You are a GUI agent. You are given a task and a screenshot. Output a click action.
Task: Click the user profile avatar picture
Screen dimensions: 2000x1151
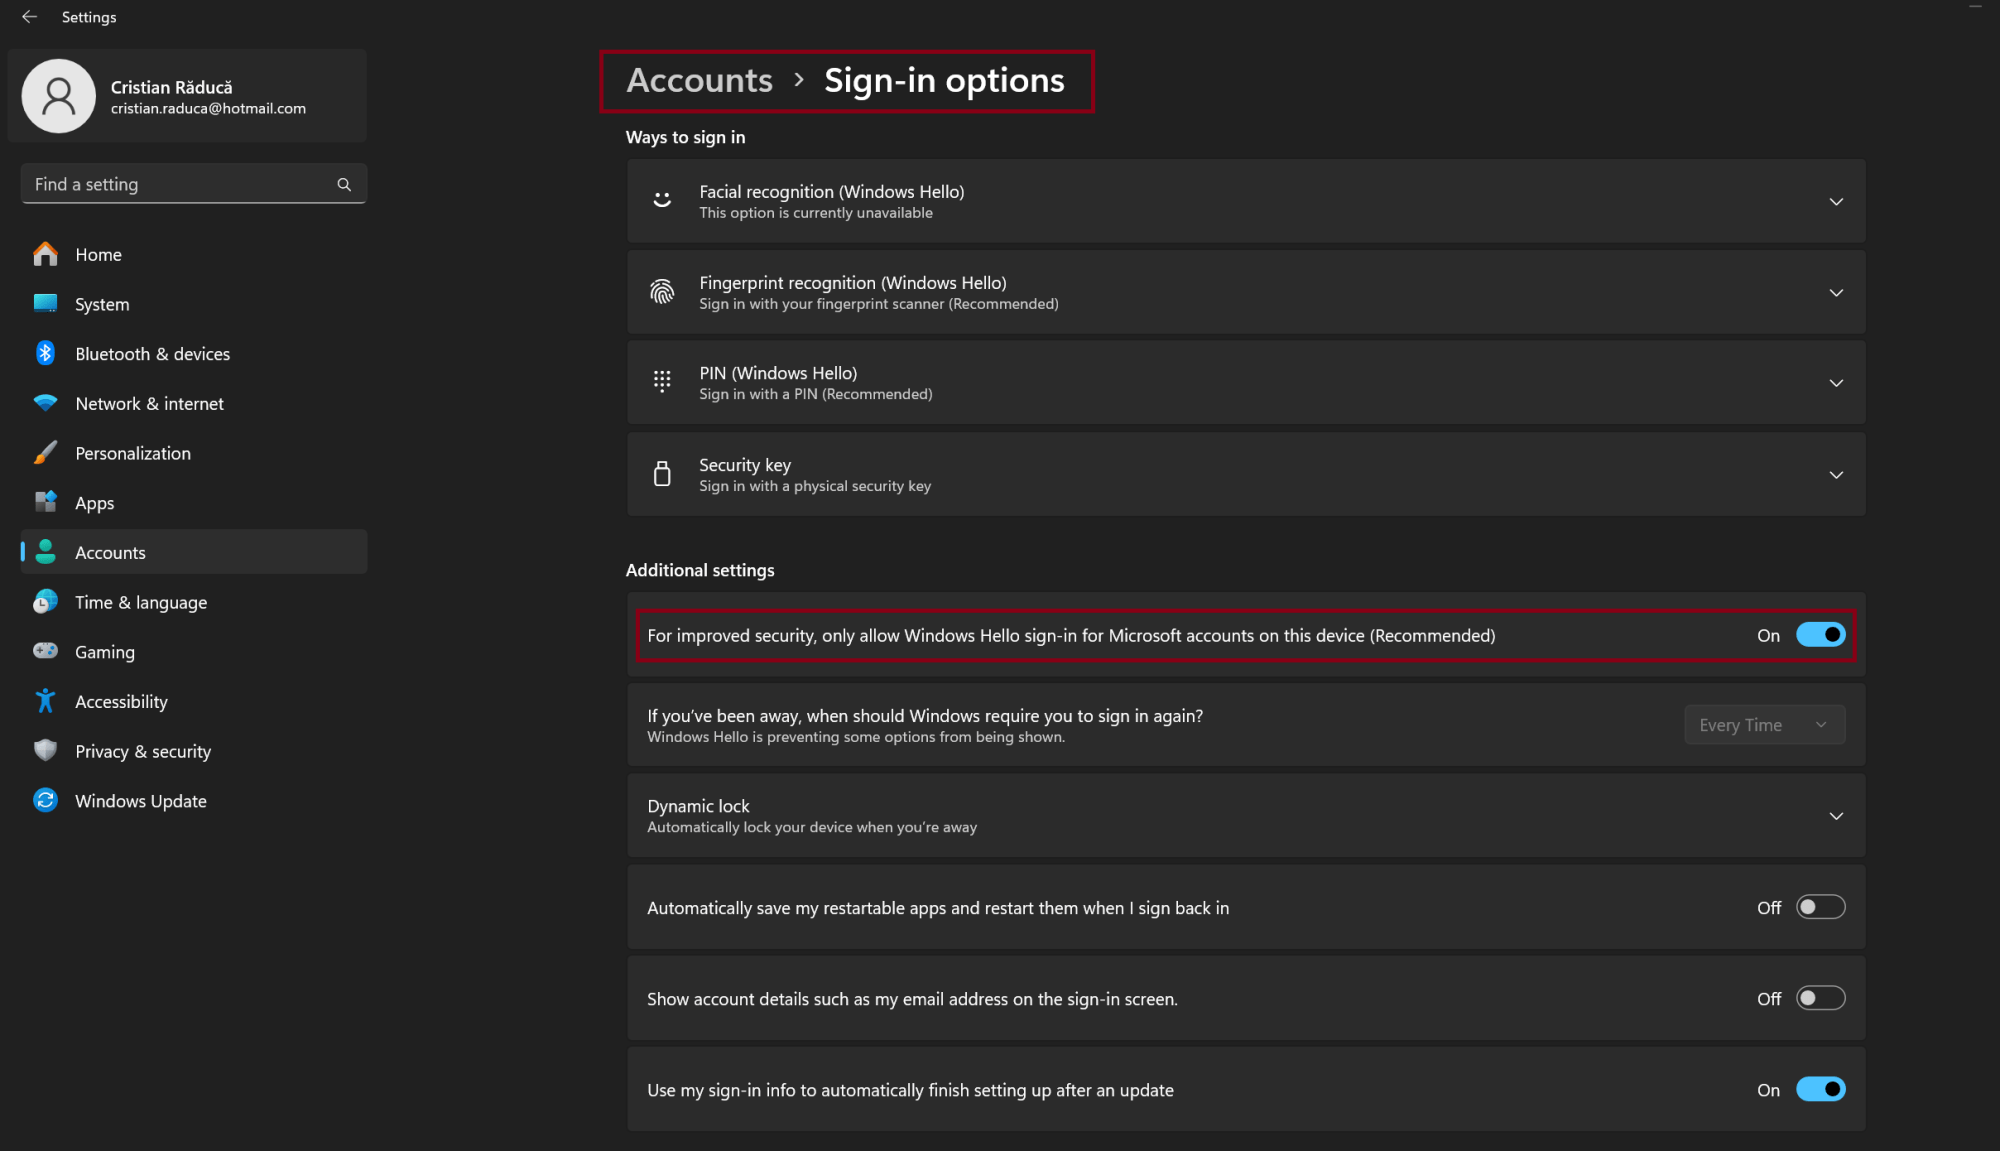pyautogui.click(x=59, y=97)
